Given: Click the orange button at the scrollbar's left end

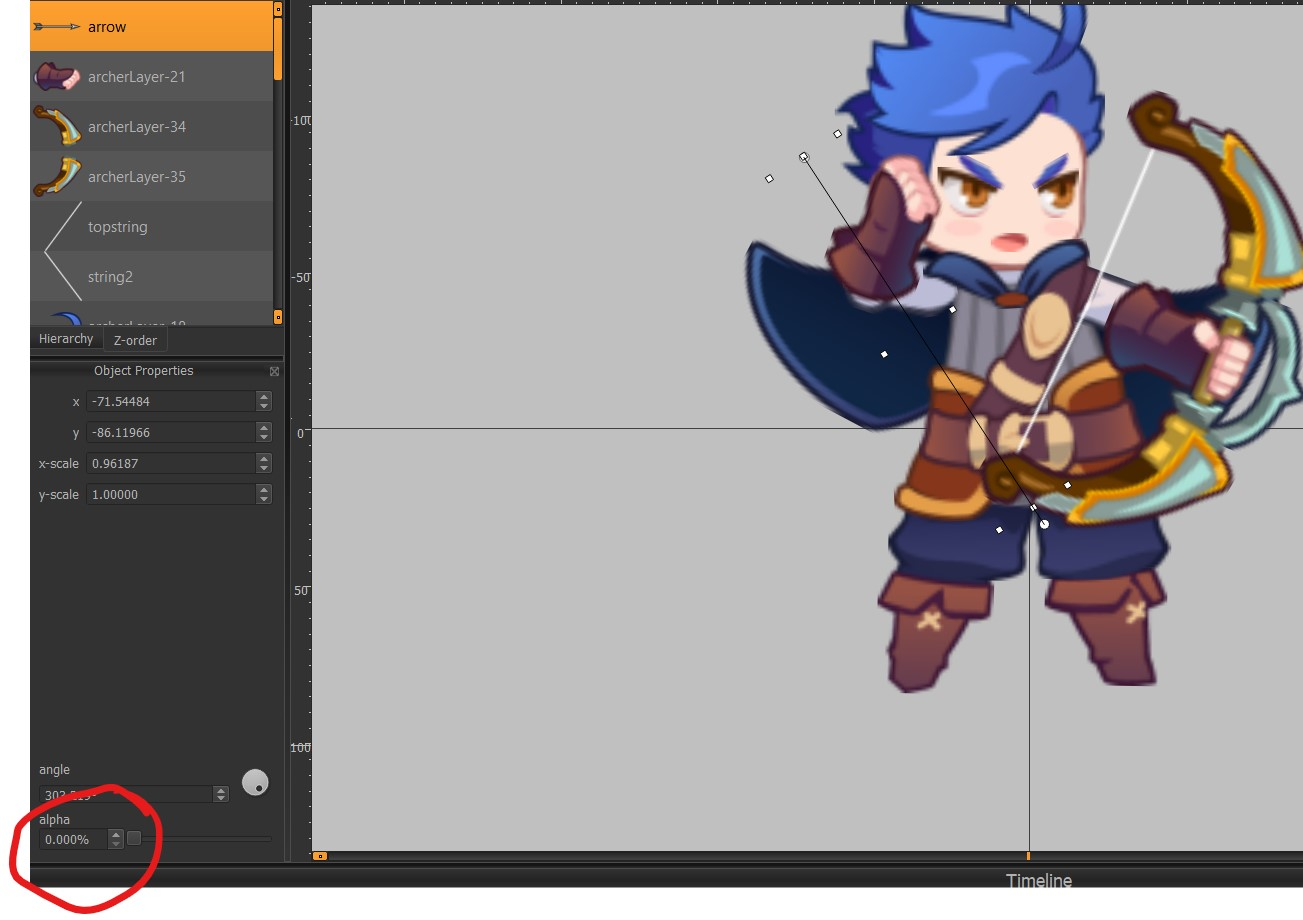Looking at the screenshot, I should tap(319, 856).
